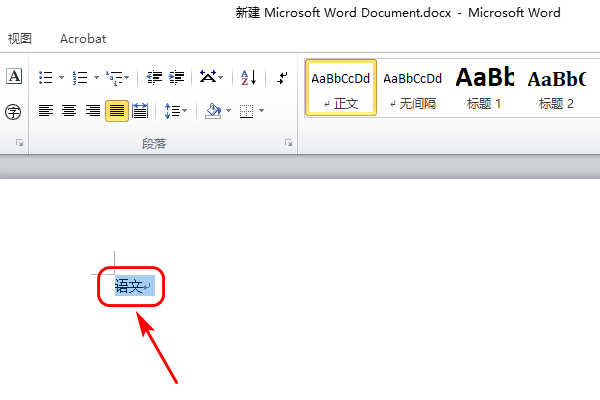Open the shading color dropdown arrow

click(x=228, y=111)
